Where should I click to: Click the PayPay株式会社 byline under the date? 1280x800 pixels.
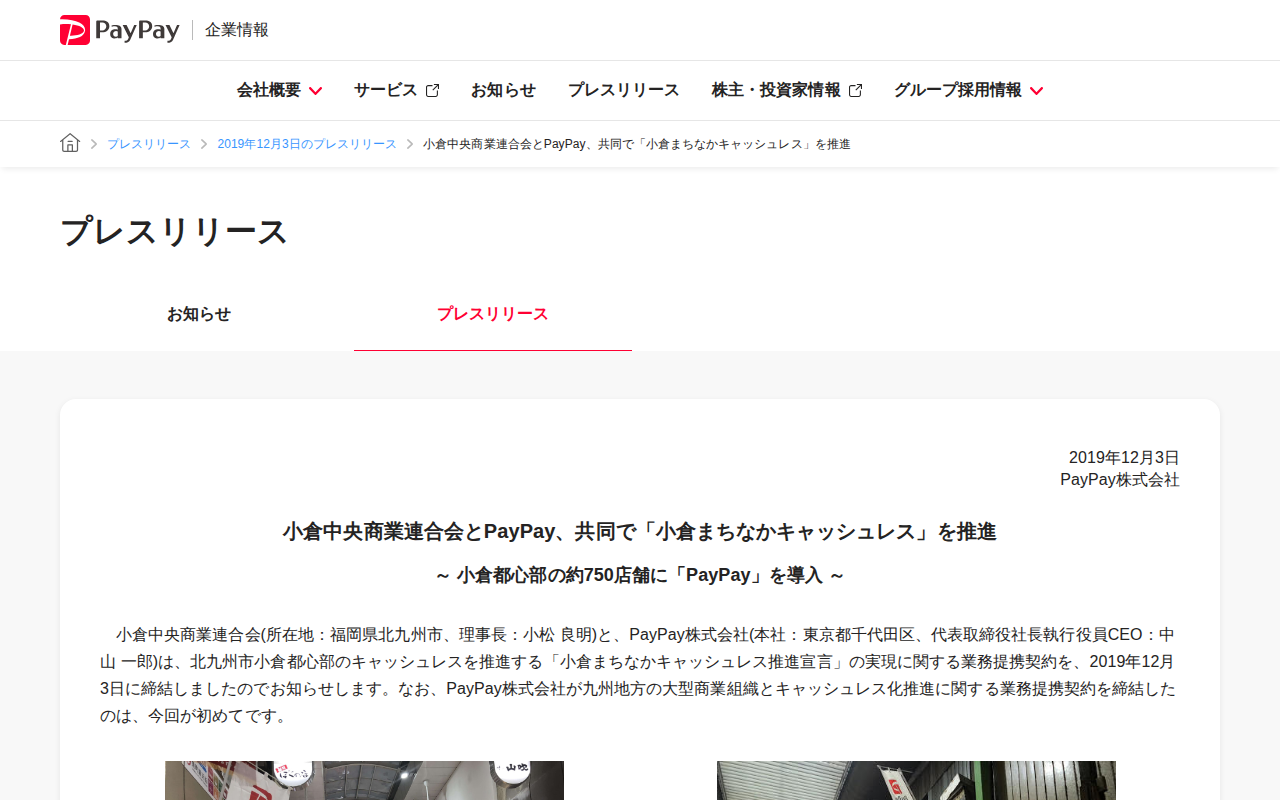[1120, 480]
